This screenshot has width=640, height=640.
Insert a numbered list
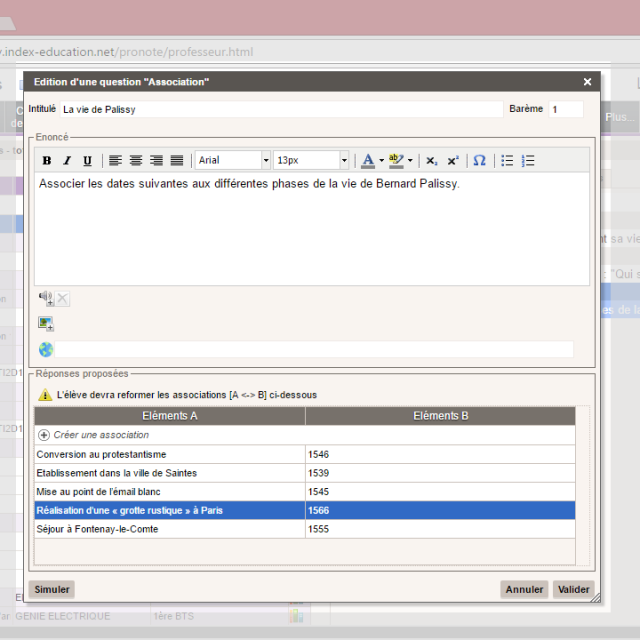(x=528, y=161)
